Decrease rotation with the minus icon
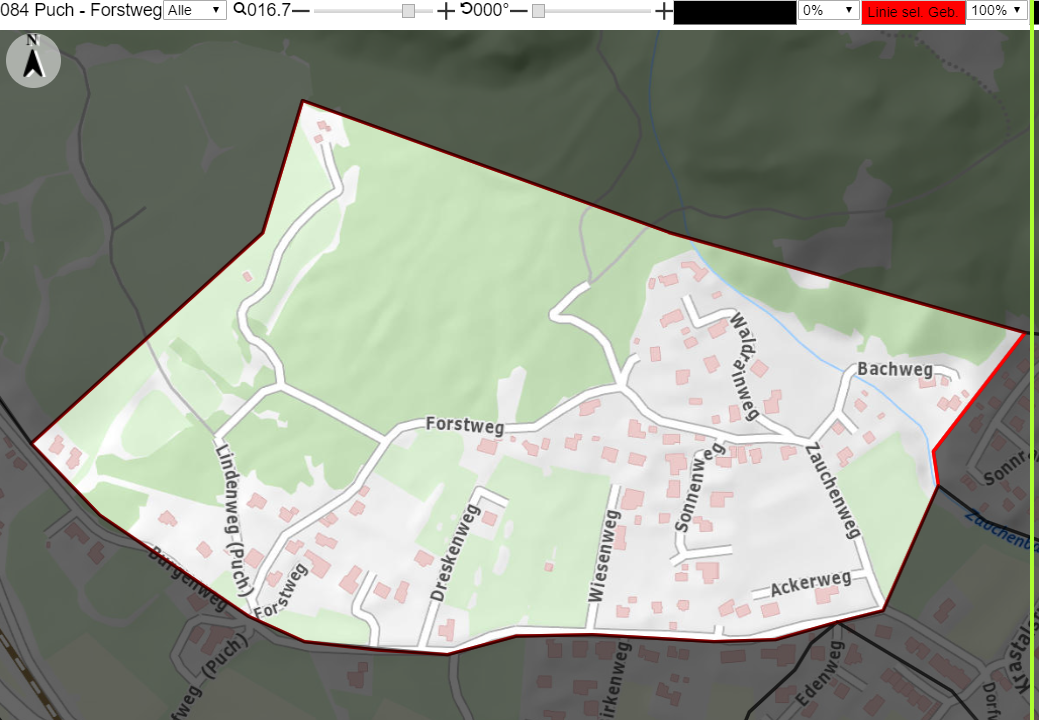The height and width of the screenshot is (720, 1039). [519, 11]
